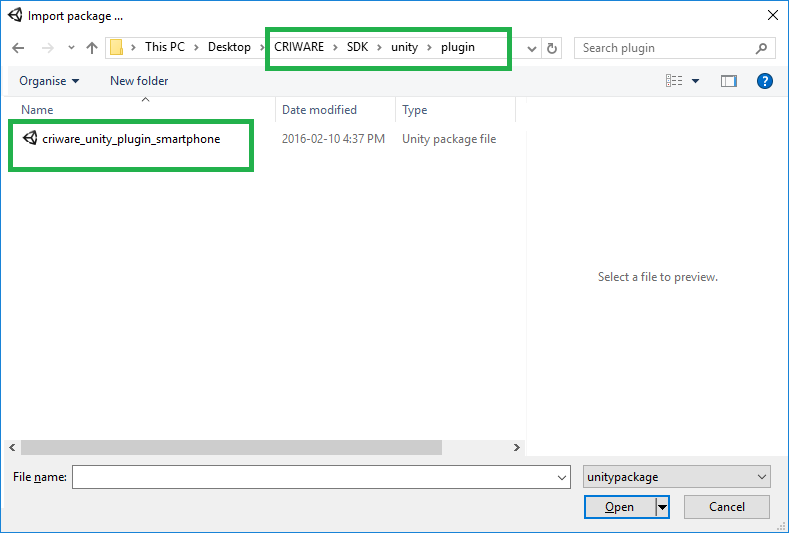Click the horizontal scrollbar right arrow
This screenshot has width=789, height=533.
point(517,447)
